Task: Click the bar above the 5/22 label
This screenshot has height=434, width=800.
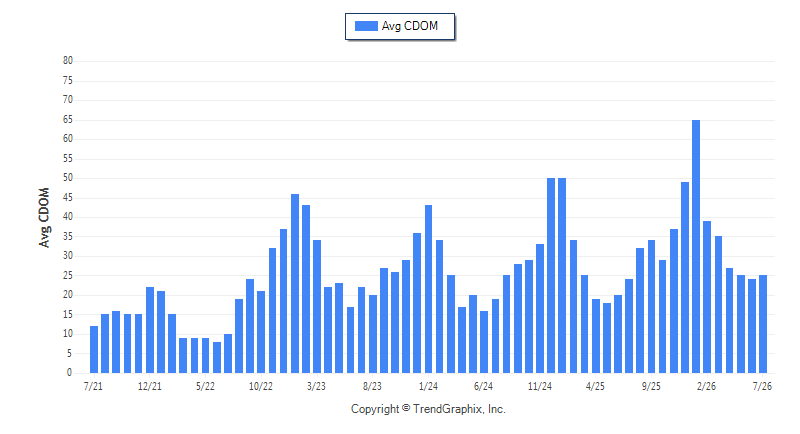Action: click(205, 355)
